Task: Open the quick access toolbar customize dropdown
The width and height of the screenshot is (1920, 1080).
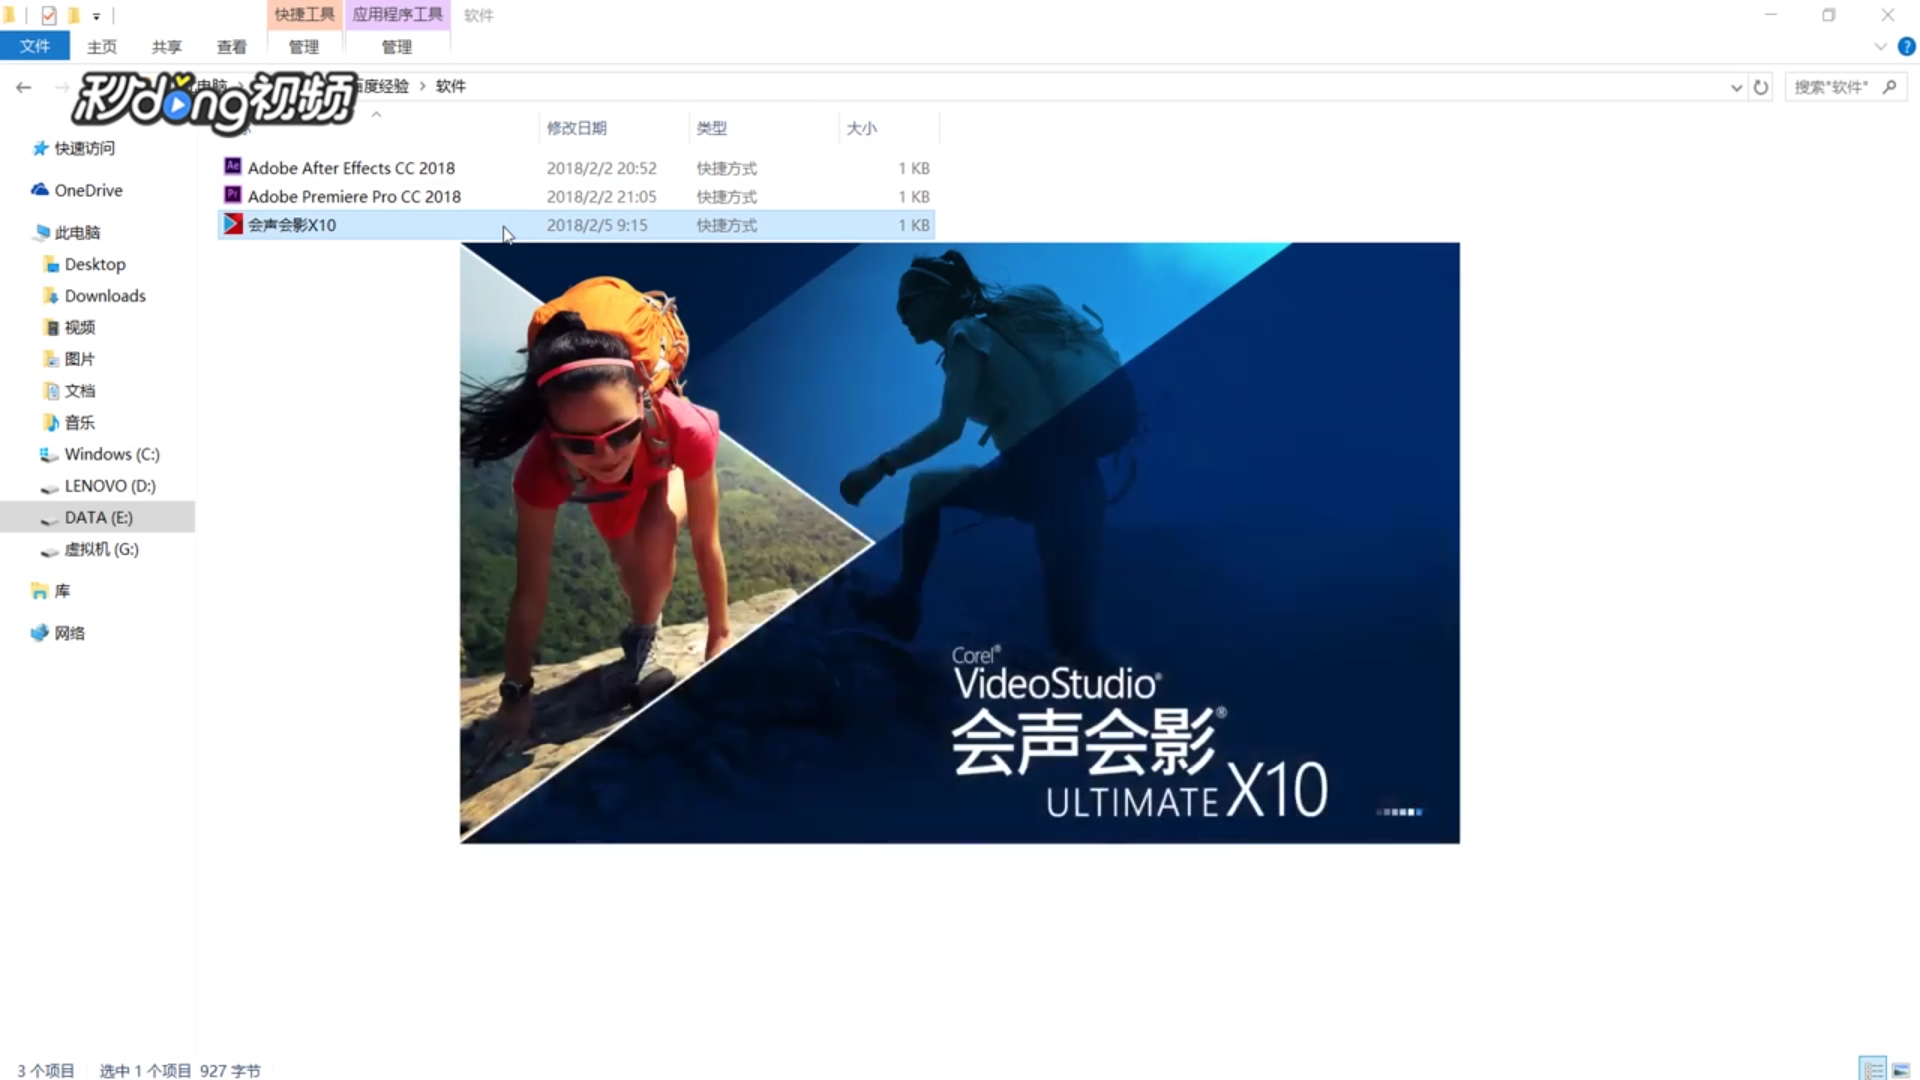Action: click(x=96, y=16)
